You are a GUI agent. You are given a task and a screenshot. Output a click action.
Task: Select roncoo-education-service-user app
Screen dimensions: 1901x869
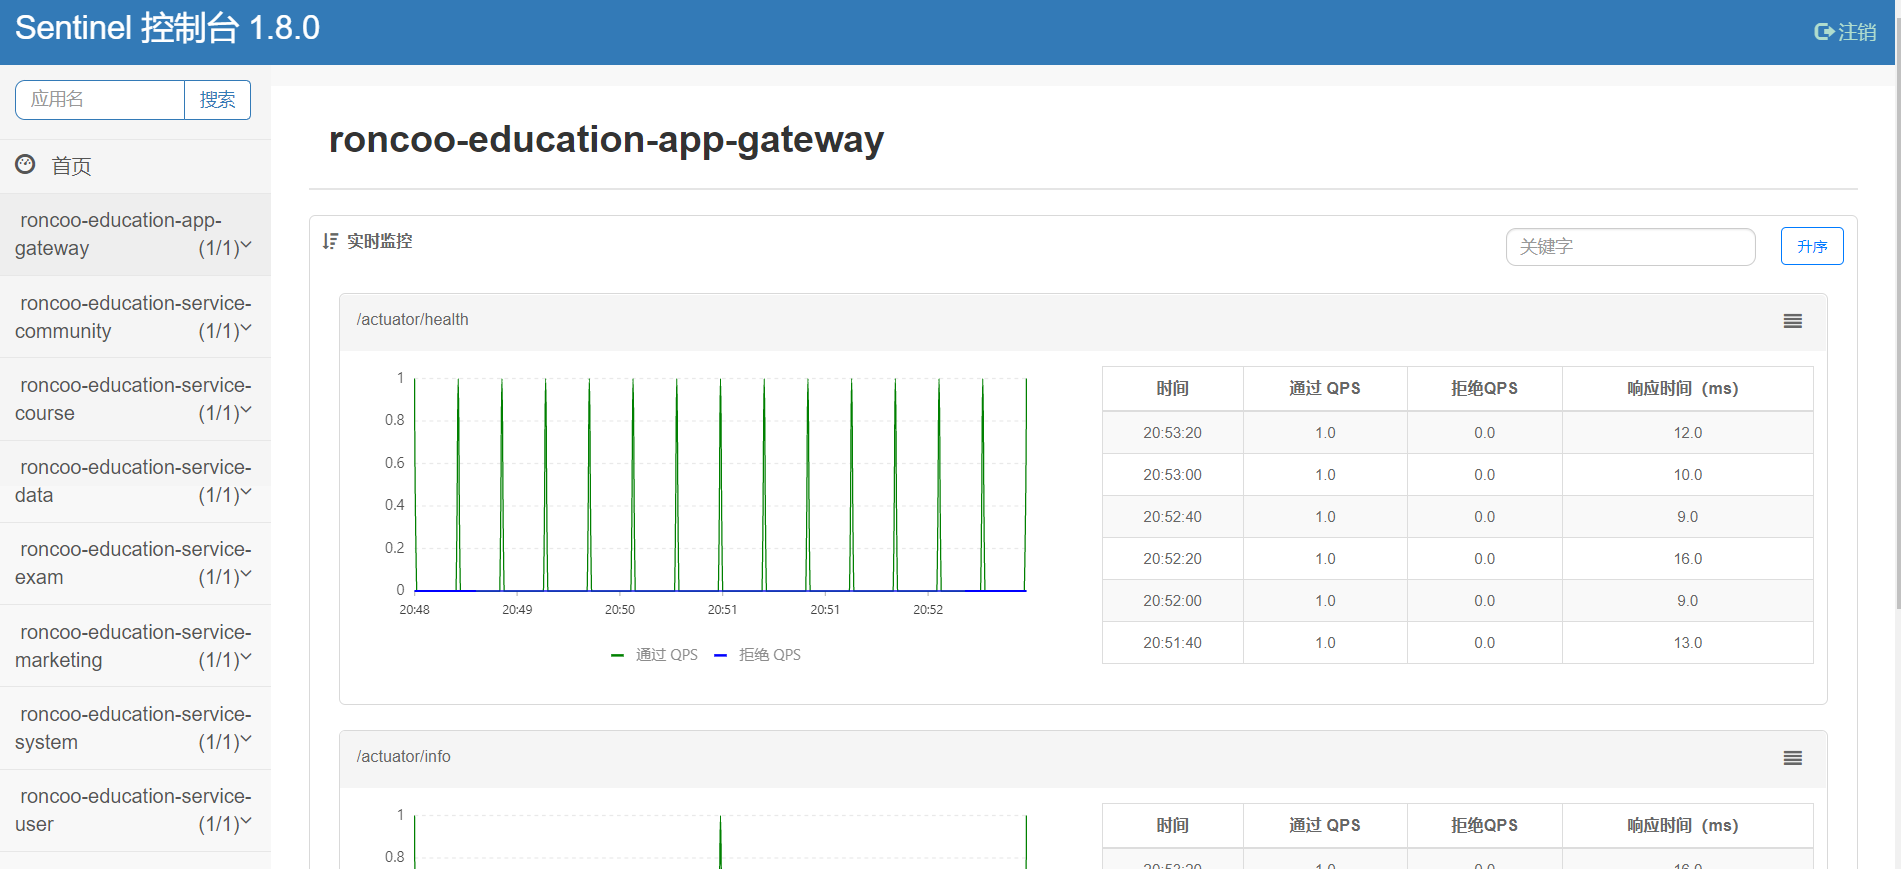pyautogui.click(x=135, y=810)
